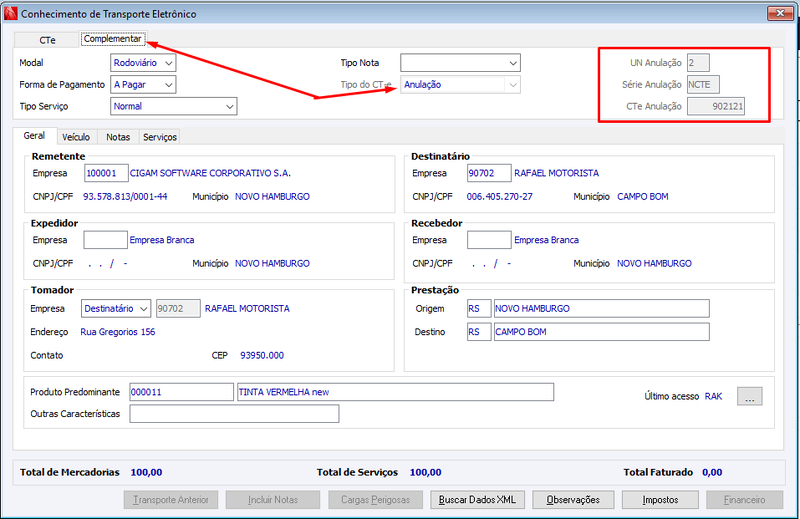
Task: Click the address Rua Gregorios 156
Action: pyautogui.click(x=118, y=332)
